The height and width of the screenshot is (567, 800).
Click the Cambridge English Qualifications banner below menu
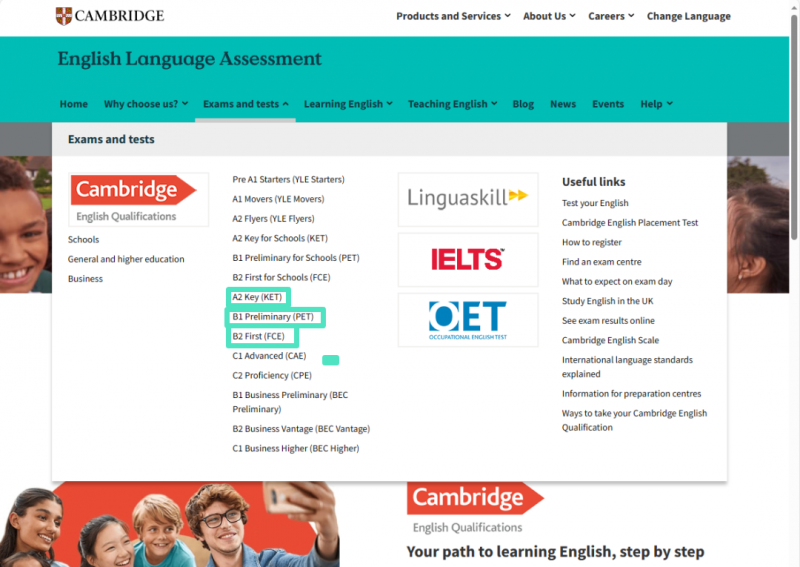[x=476, y=507]
